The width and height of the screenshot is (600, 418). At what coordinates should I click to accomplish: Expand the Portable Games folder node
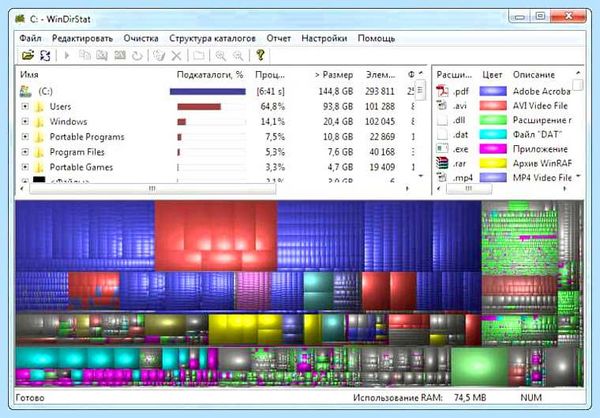coord(25,167)
